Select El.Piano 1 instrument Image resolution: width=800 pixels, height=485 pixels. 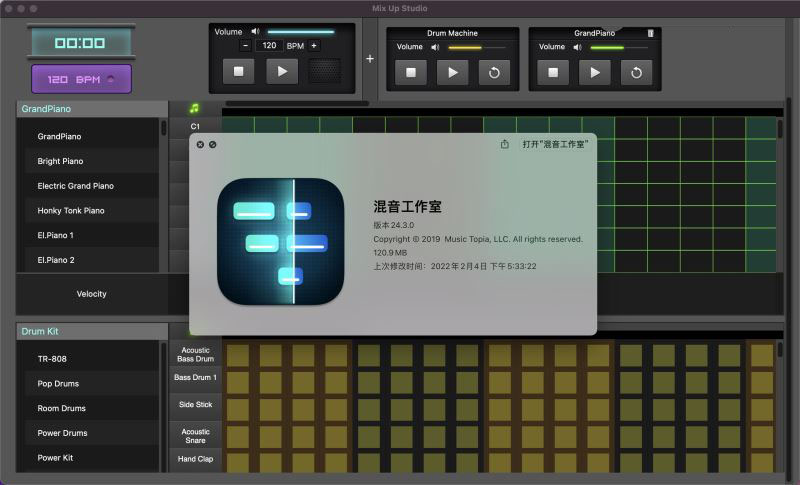[x=92, y=235]
